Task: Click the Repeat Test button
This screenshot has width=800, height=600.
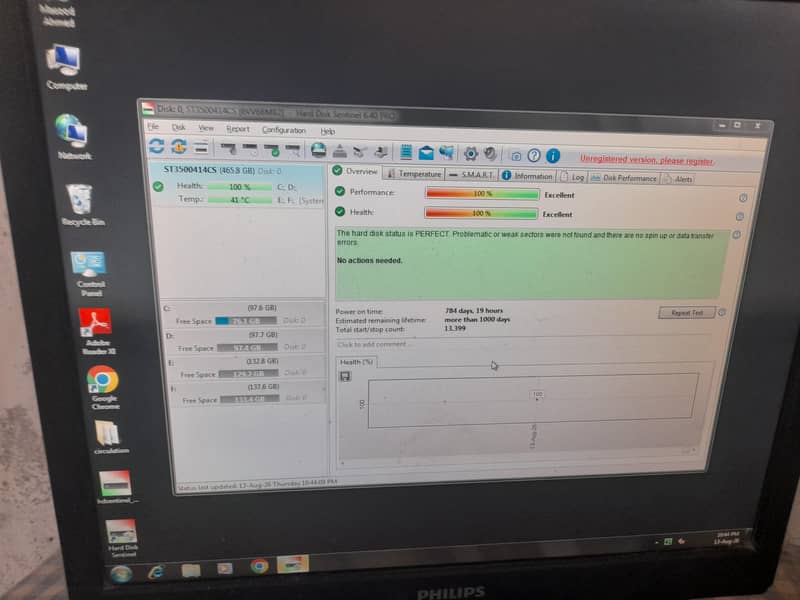Action: [687, 312]
